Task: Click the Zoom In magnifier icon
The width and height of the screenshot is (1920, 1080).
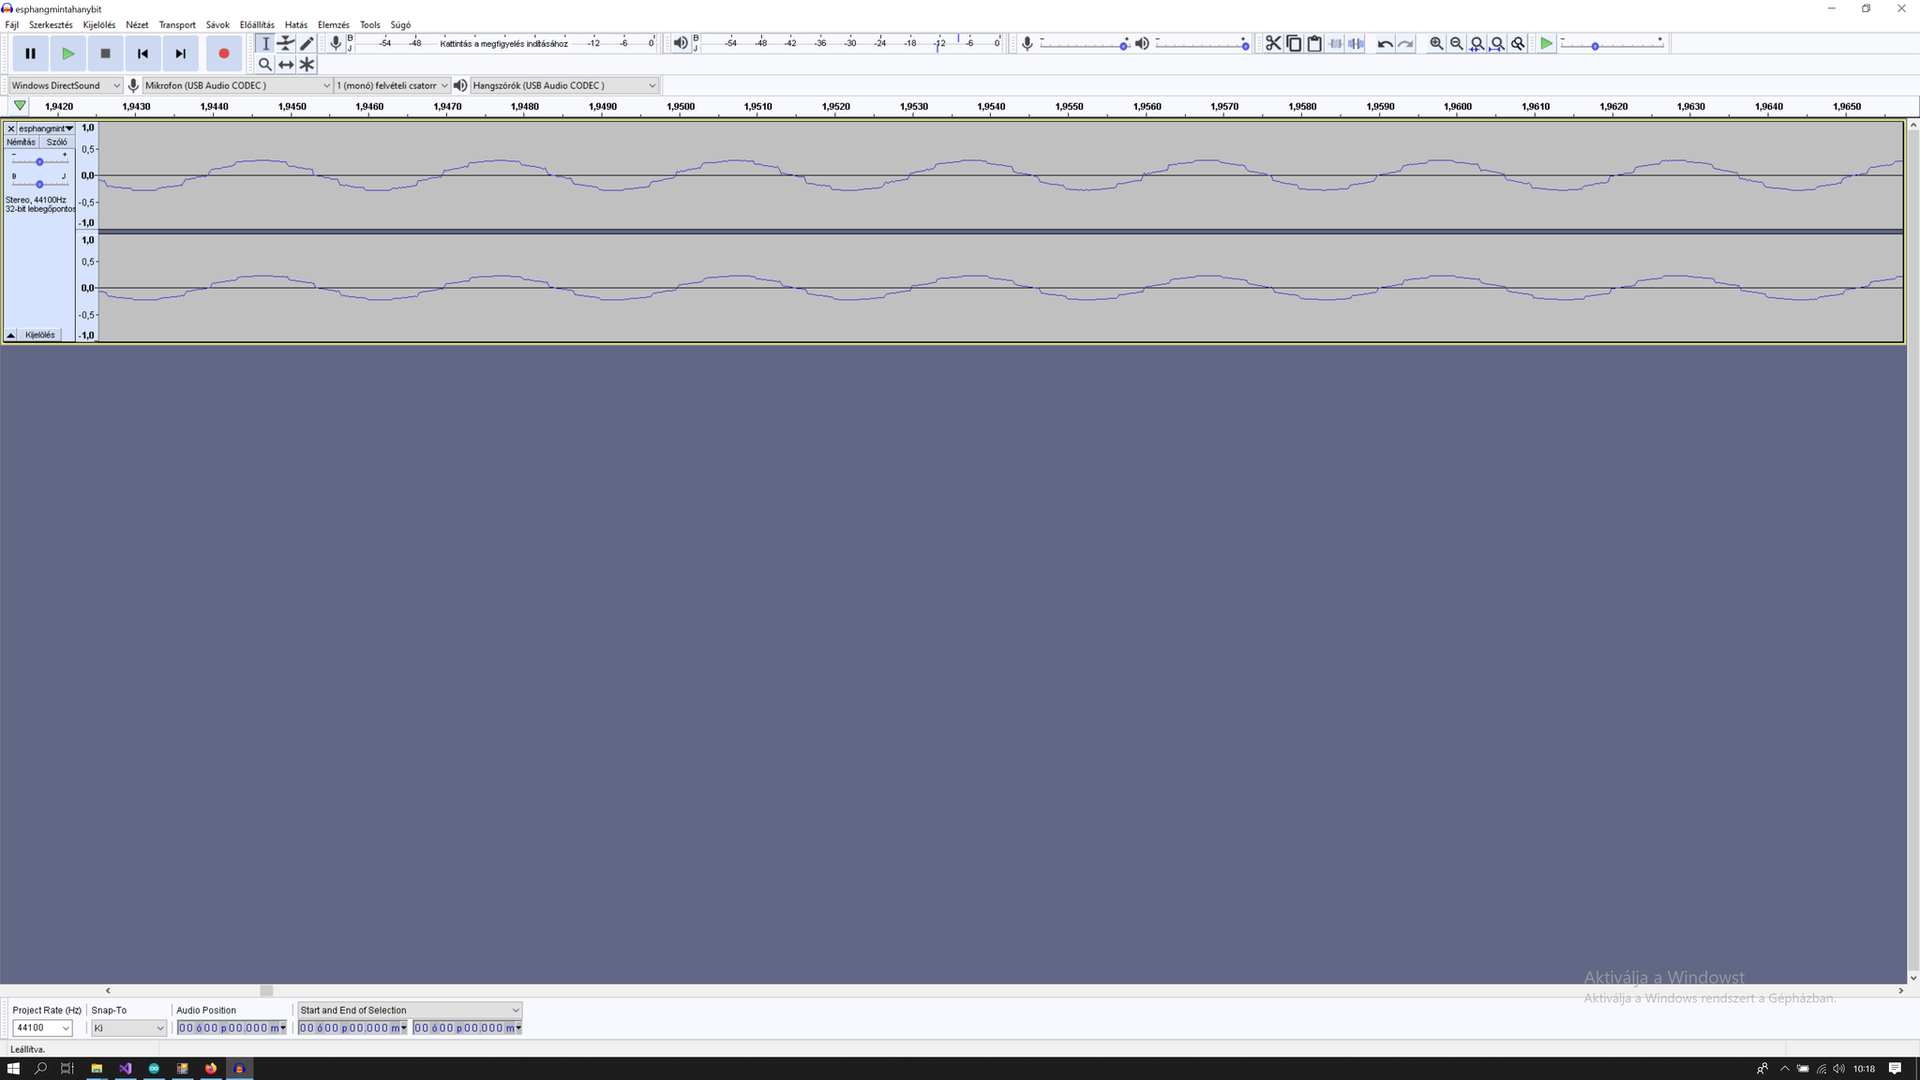Action: pyautogui.click(x=1436, y=43)
